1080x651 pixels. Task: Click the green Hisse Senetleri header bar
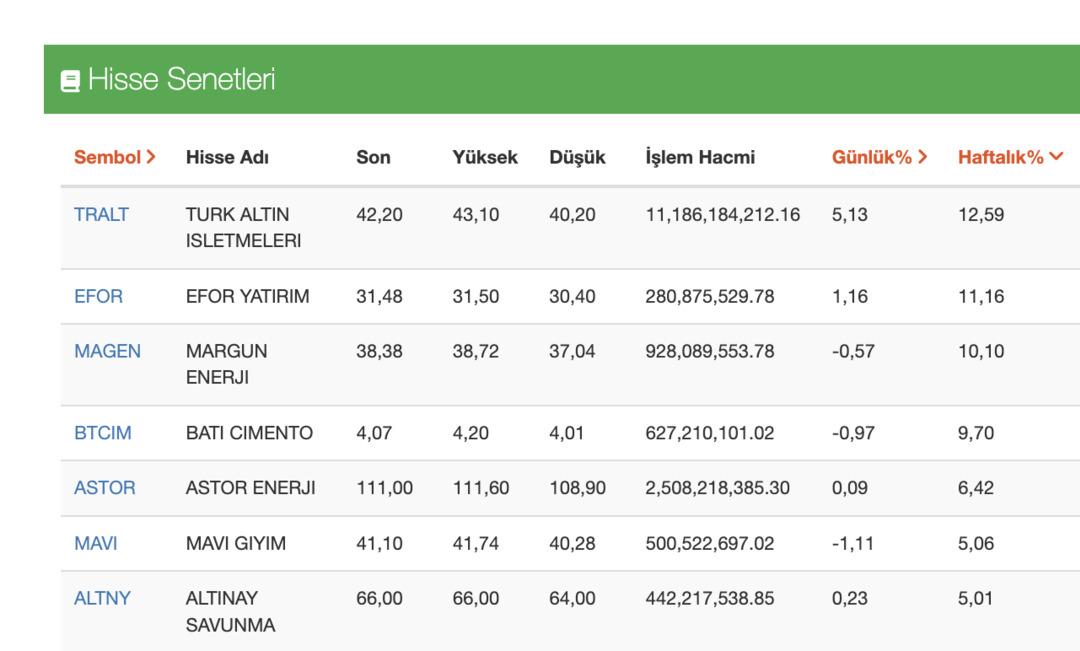click(540, 79)
